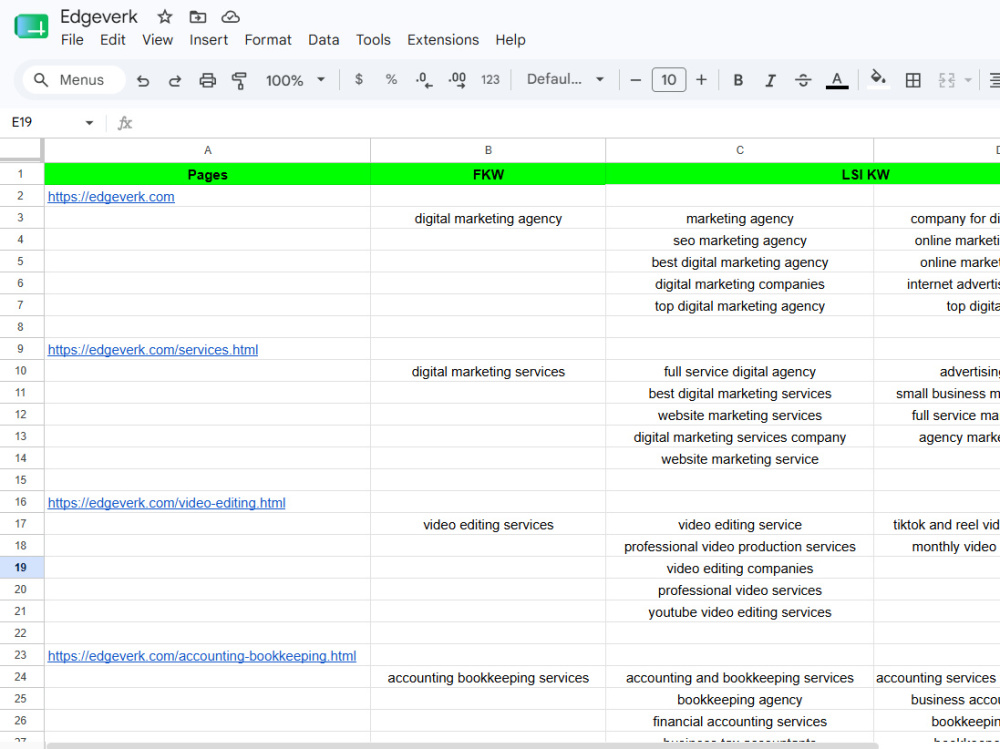Select cell 'youtube video editing services'

coord(740,612)
